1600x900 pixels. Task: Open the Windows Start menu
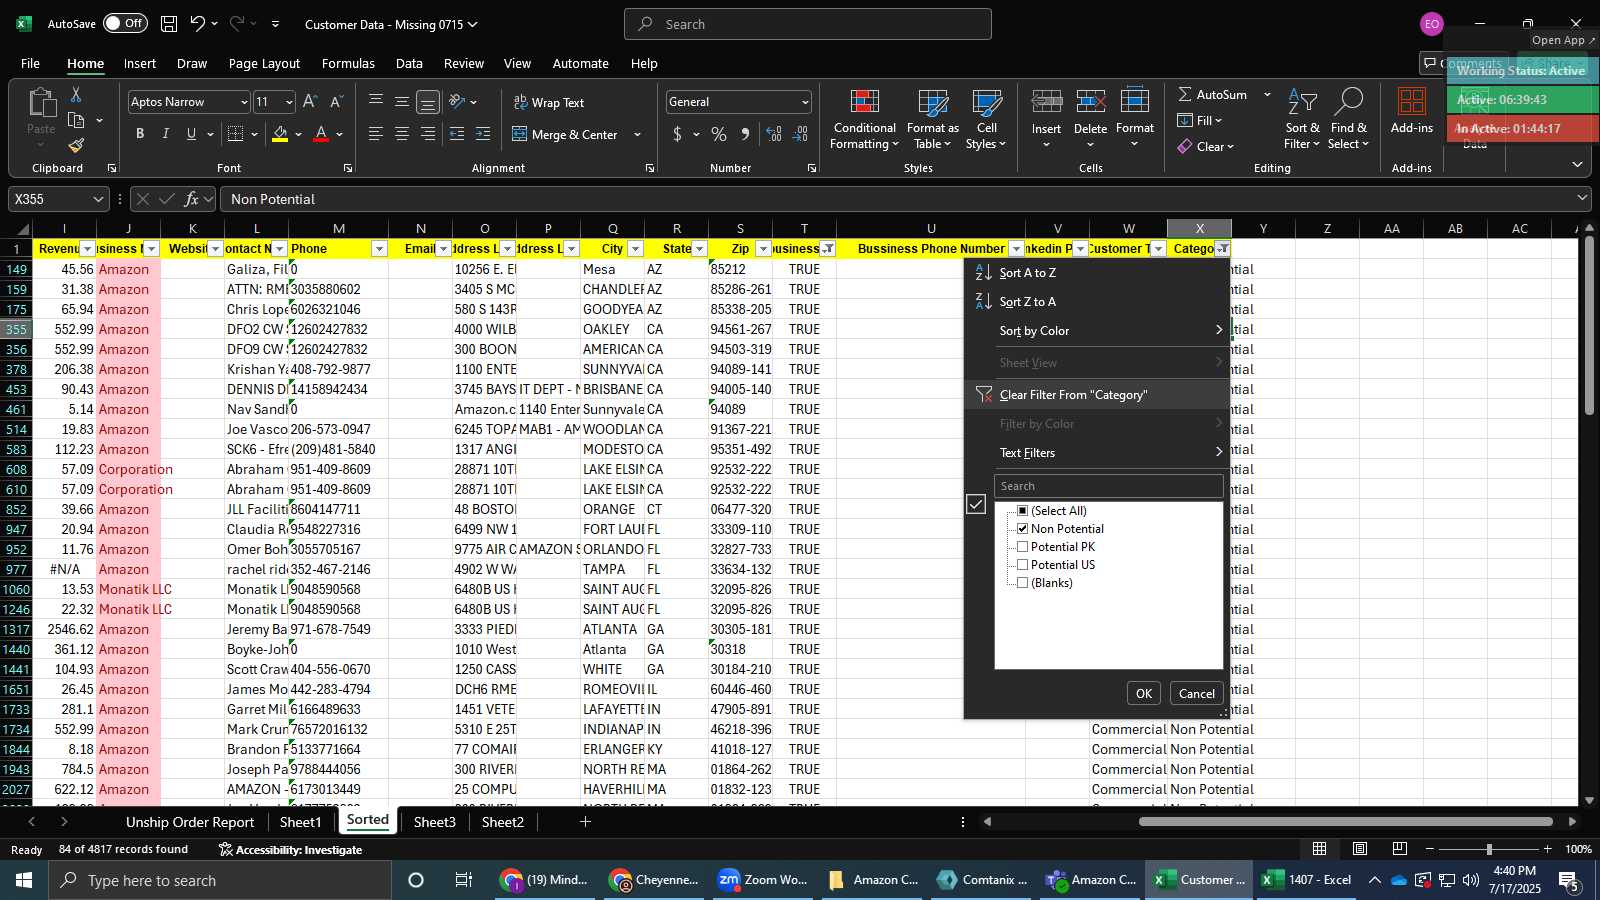(24, 880)
